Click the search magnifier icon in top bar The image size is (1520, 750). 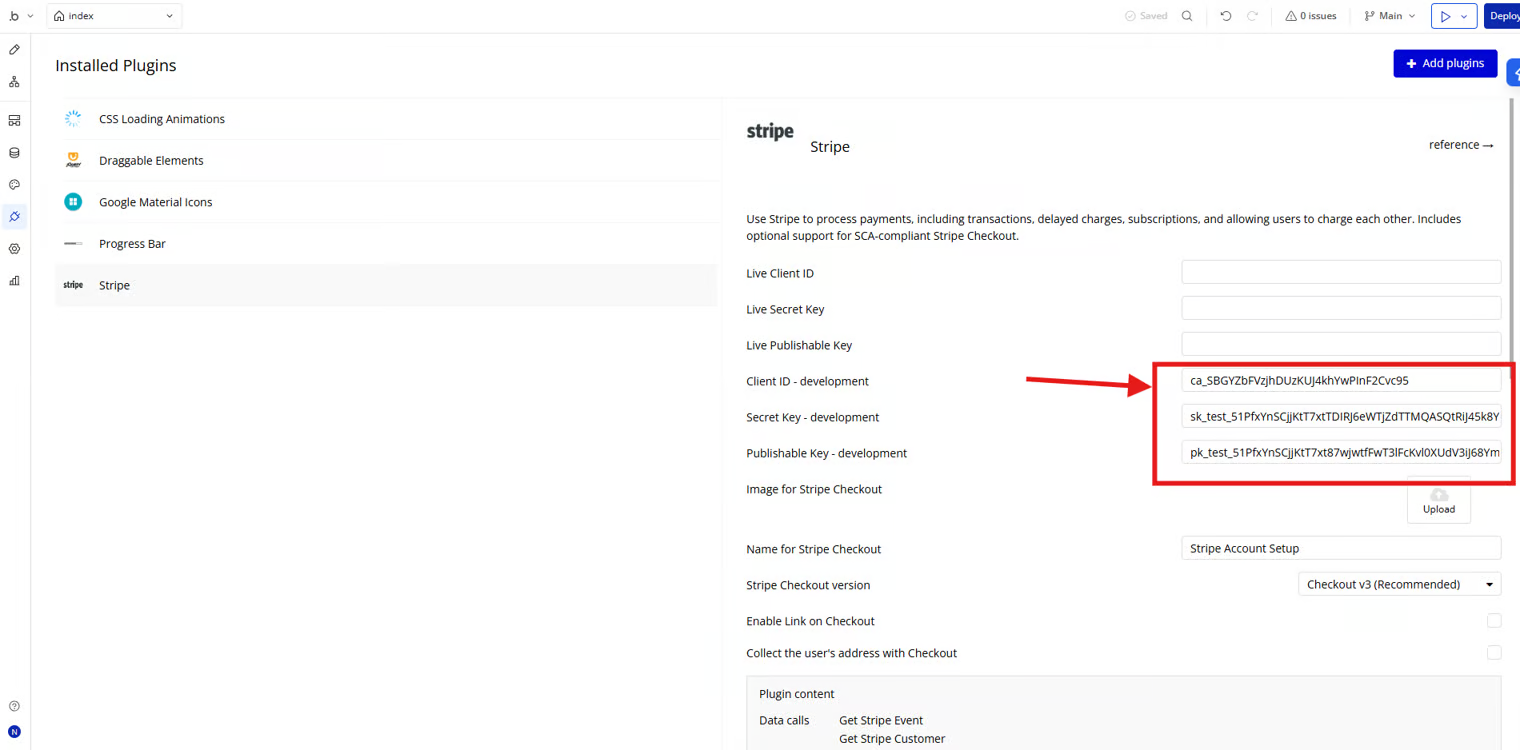[1187, 16]
